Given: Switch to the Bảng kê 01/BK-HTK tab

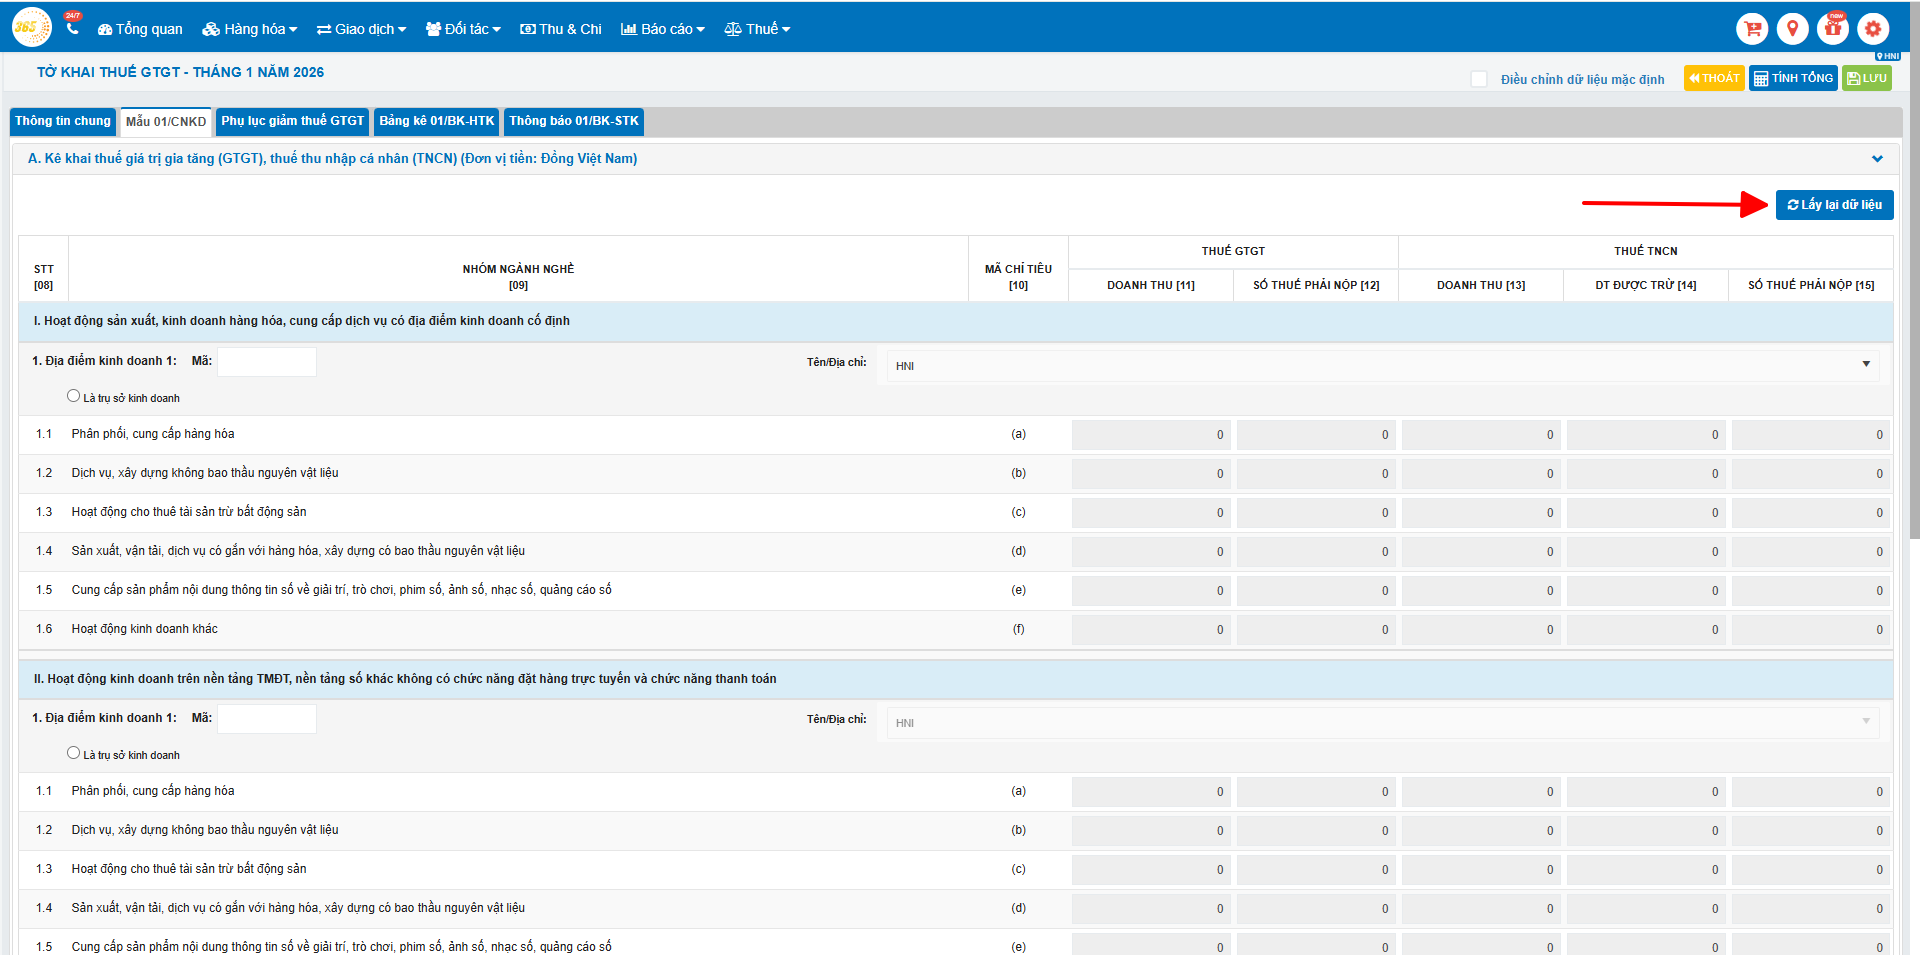Looking at the screenshot, I should 436,121.
